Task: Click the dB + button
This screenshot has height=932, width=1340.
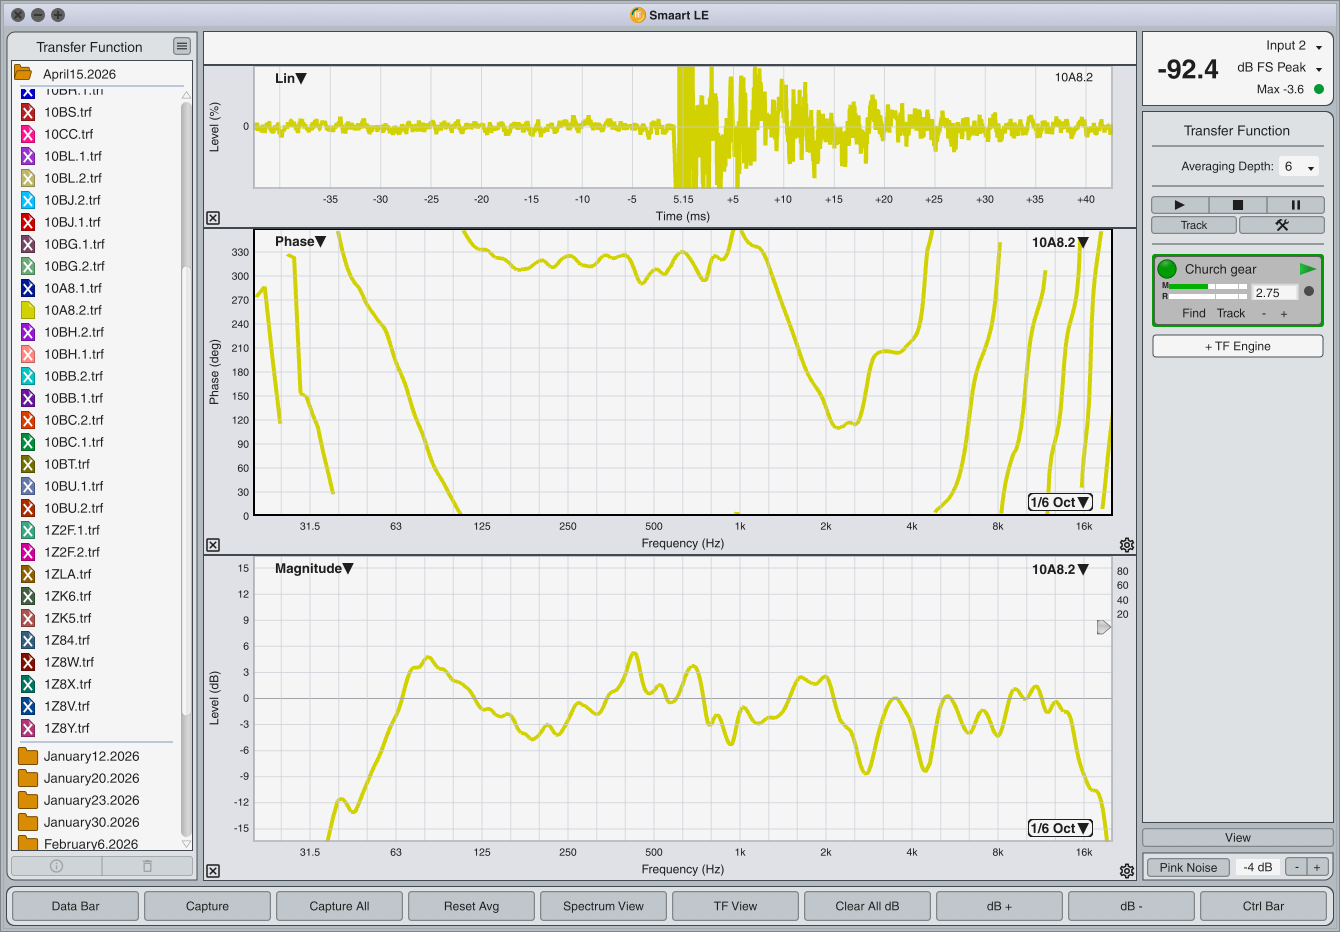Action: click(999, 906)
